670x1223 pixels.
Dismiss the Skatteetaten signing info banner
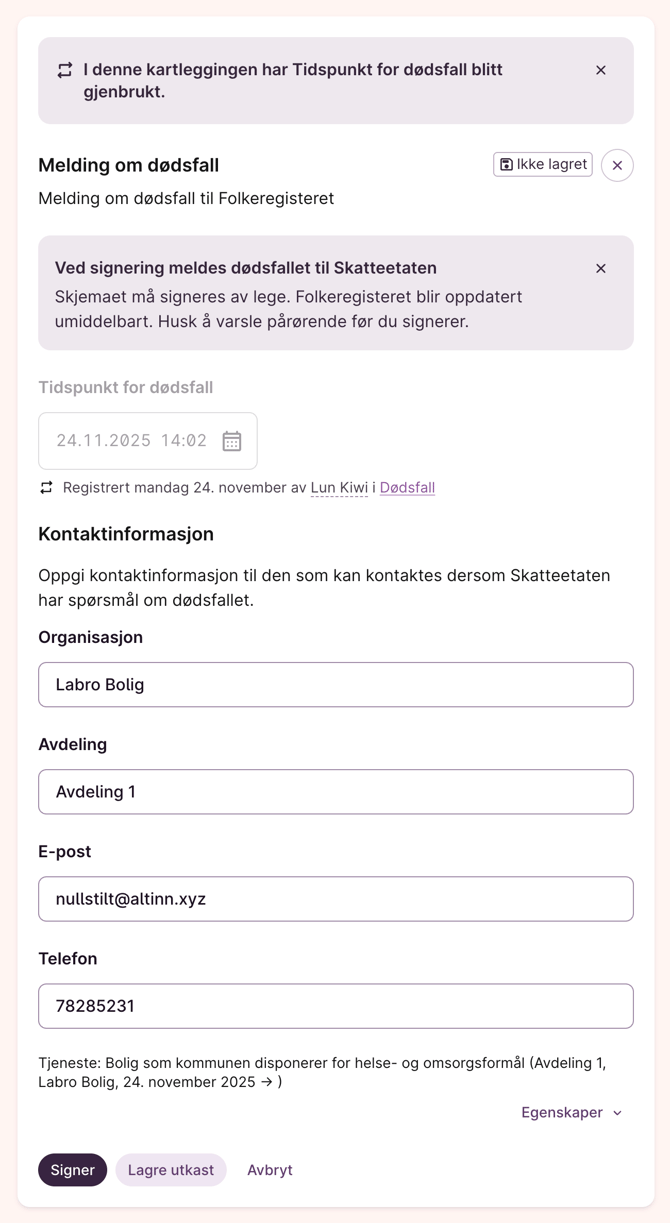click(x=601, y=268)
